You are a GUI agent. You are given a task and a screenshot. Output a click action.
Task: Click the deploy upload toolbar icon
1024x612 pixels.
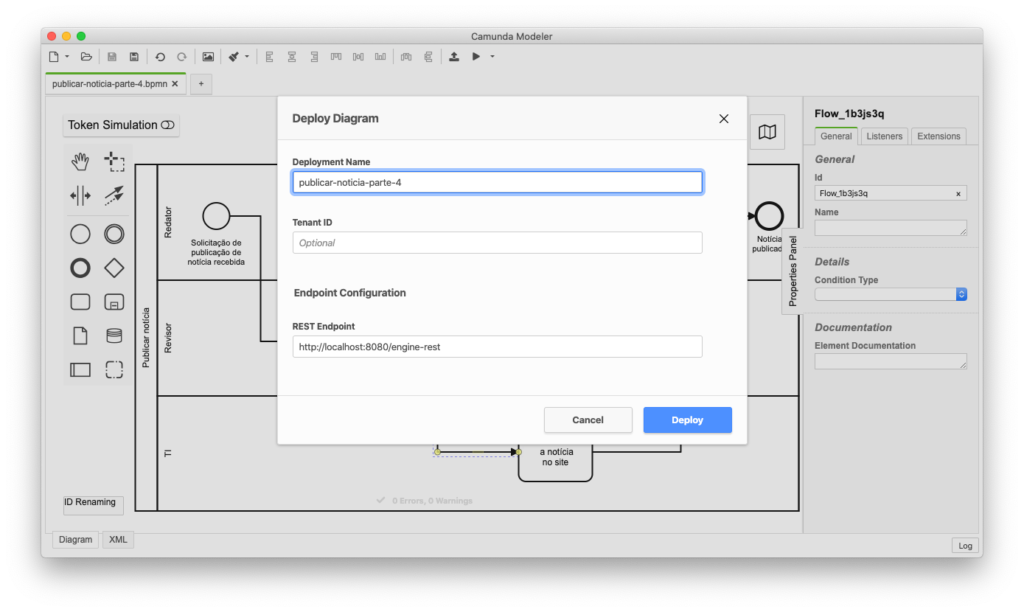pyautogui.click(x=454, y=57)
